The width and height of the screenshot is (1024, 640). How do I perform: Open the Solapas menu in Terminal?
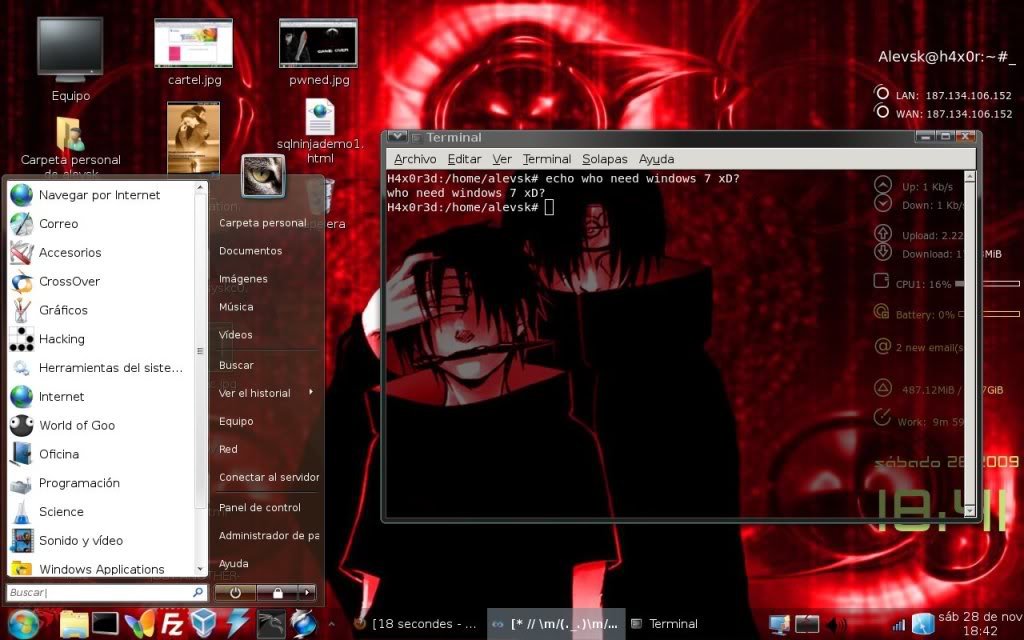pos(604,159)
